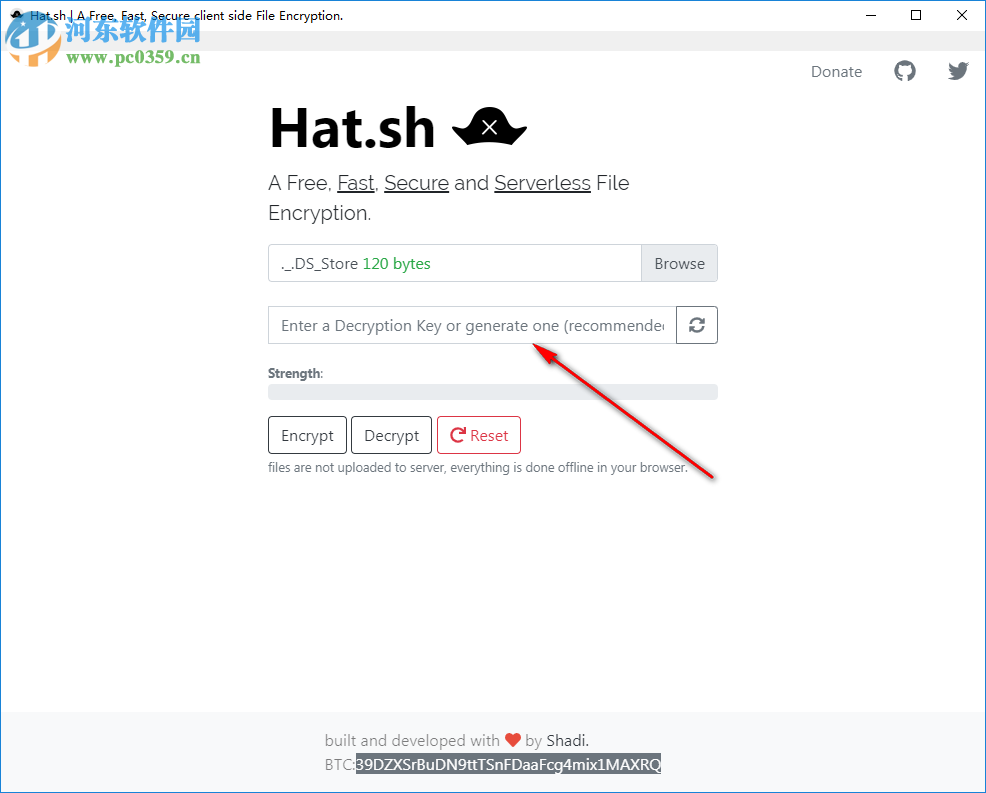
Task: Click the Encrypt button
Action: pos(307,434)
